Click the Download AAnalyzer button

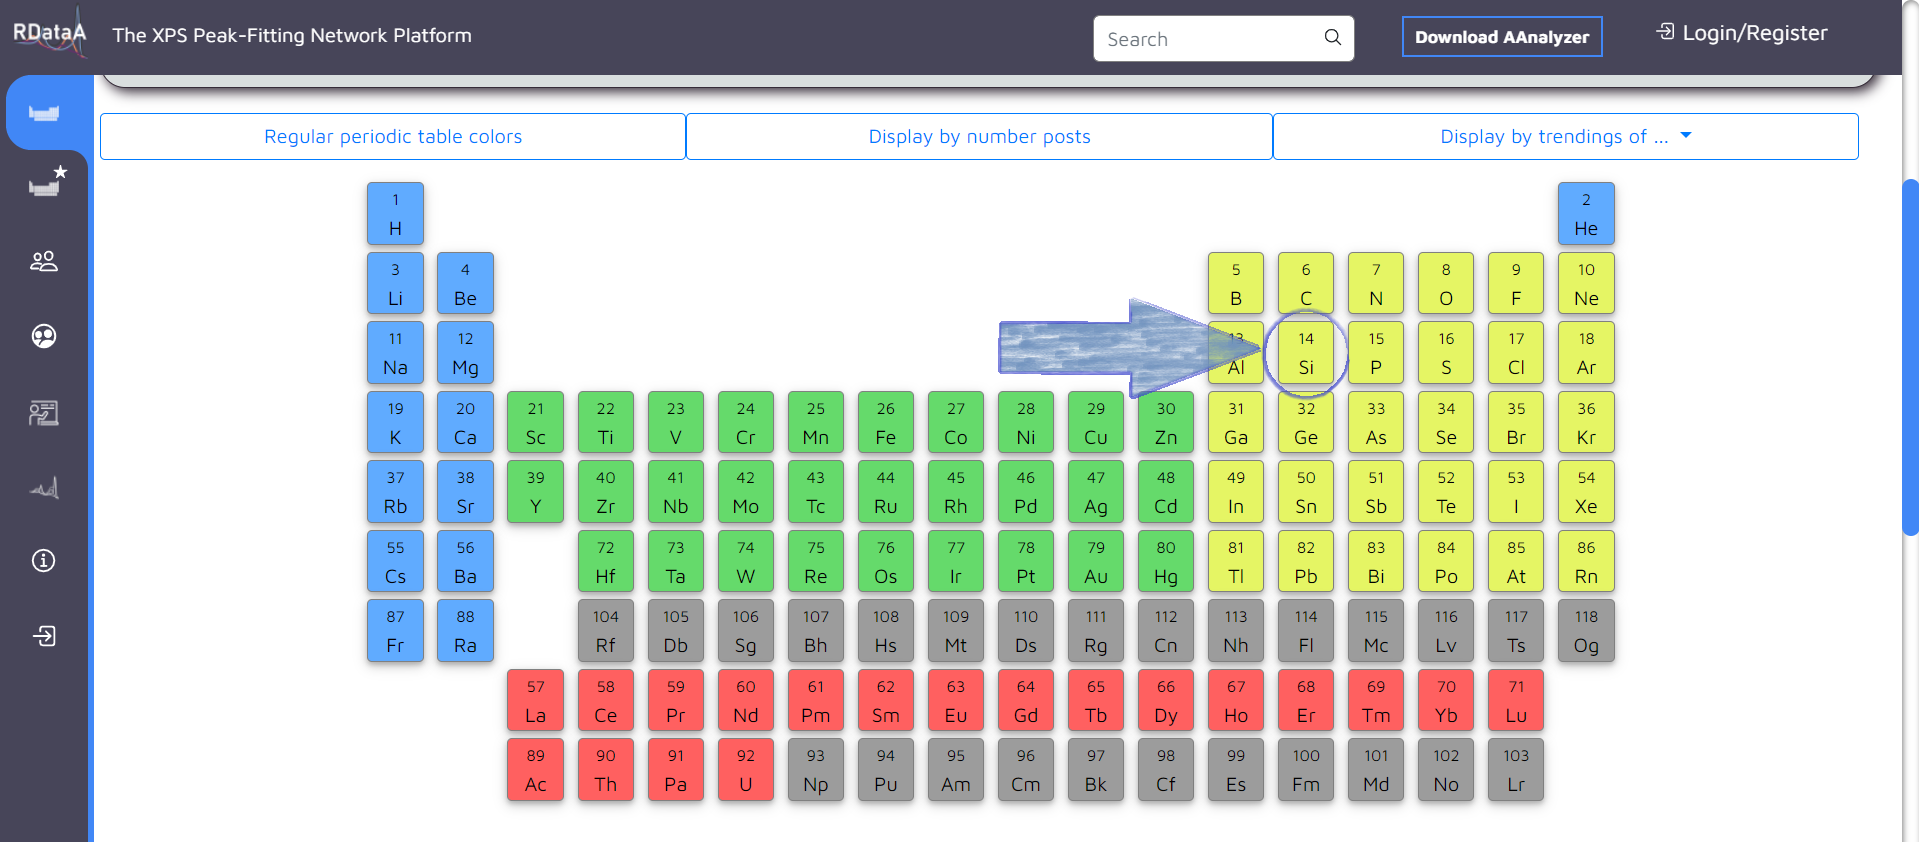(x=1501, y=37)
